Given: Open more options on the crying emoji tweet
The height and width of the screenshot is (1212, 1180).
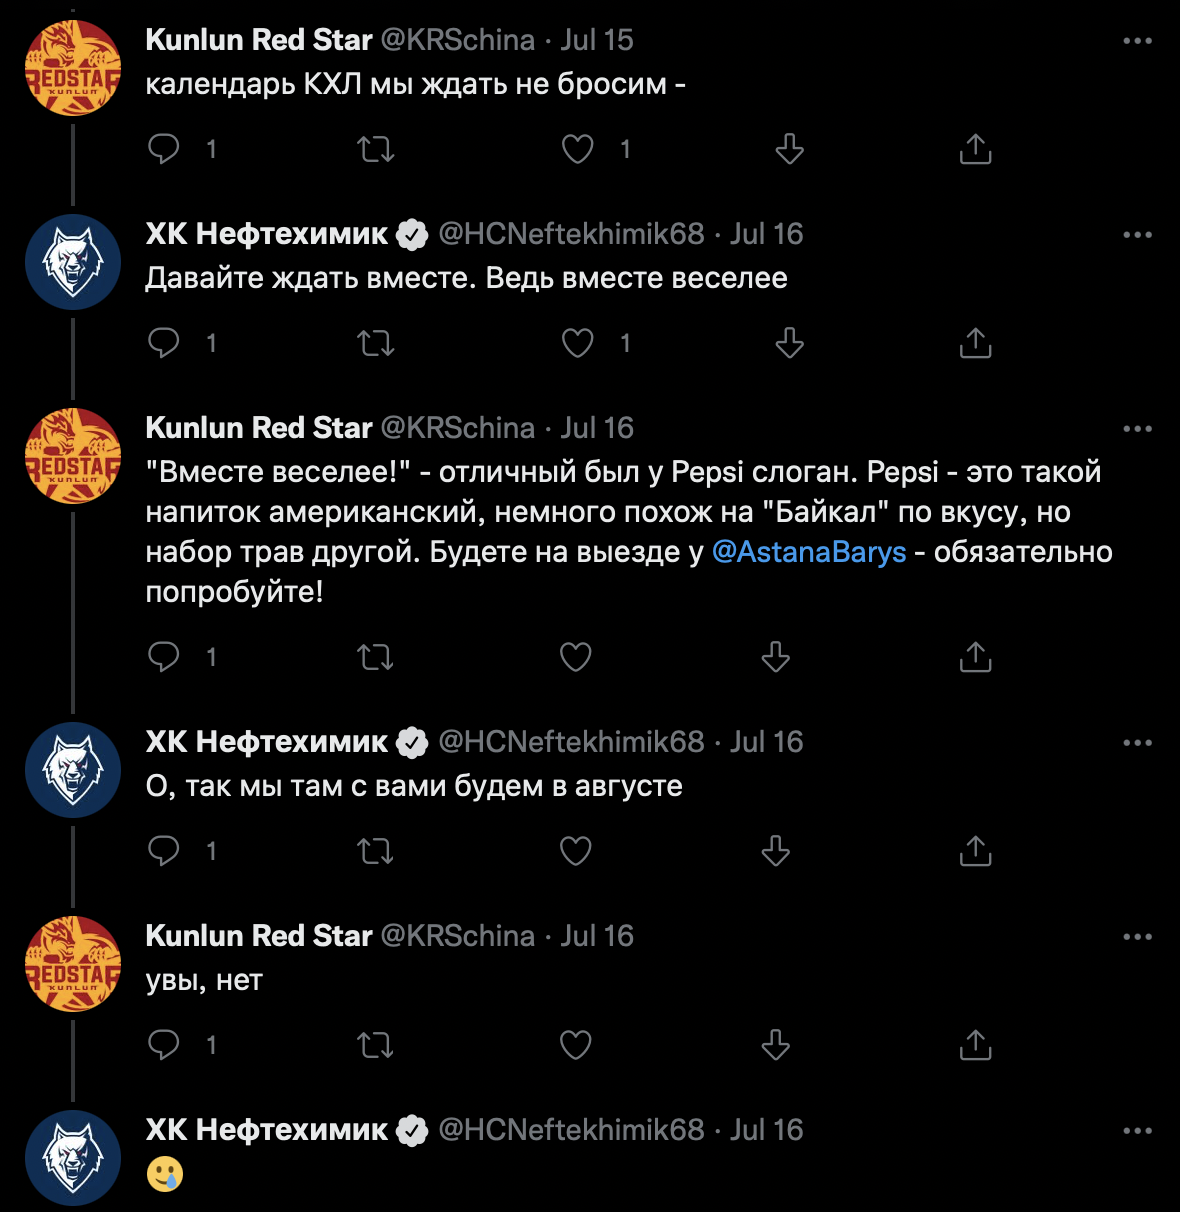Looking at the screenshot, I should [1137, 1131].
